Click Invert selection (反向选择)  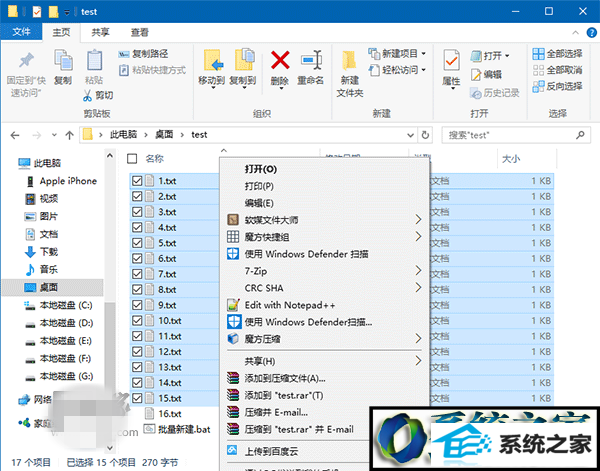[558, 86]
